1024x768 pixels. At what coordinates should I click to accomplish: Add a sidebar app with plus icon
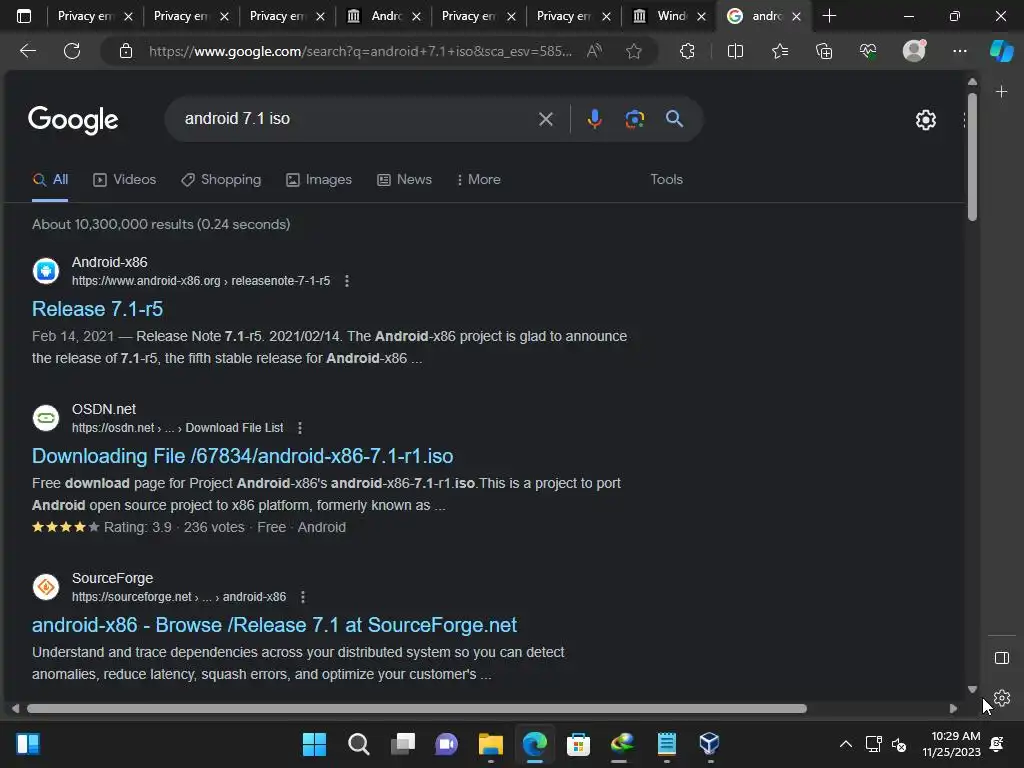coord(1002,91)
